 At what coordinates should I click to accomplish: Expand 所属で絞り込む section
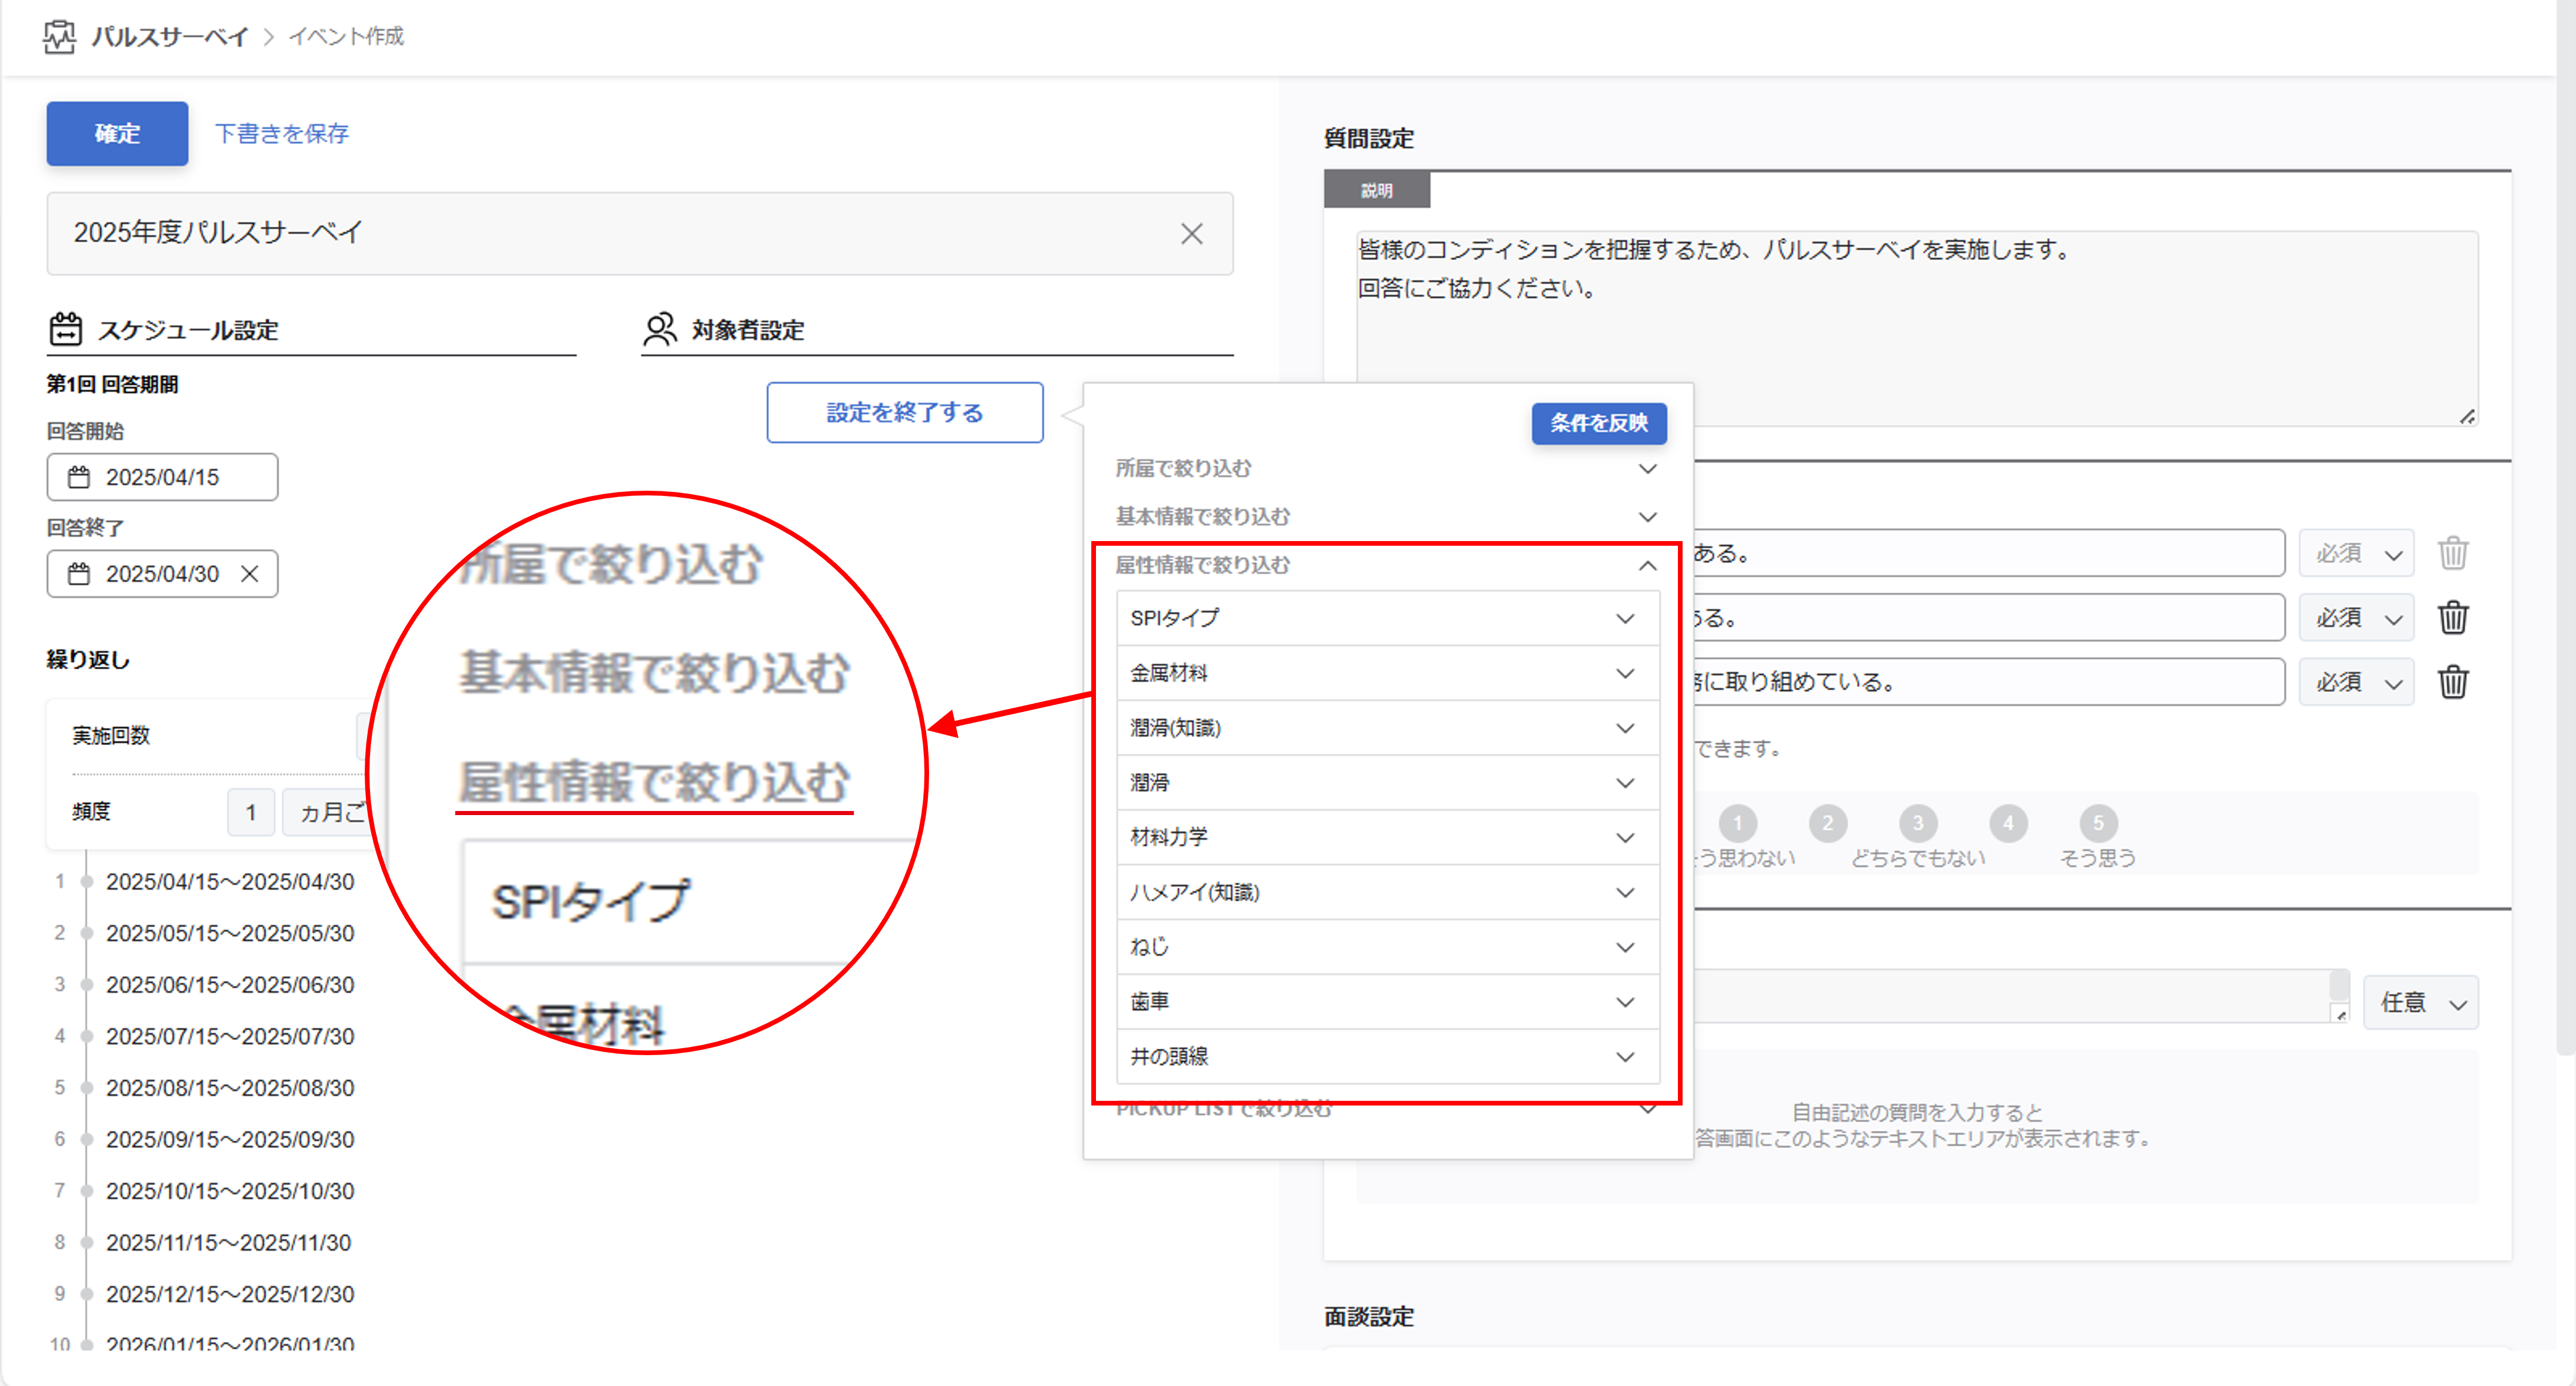pyautogui.click(x=1386, y=468)
